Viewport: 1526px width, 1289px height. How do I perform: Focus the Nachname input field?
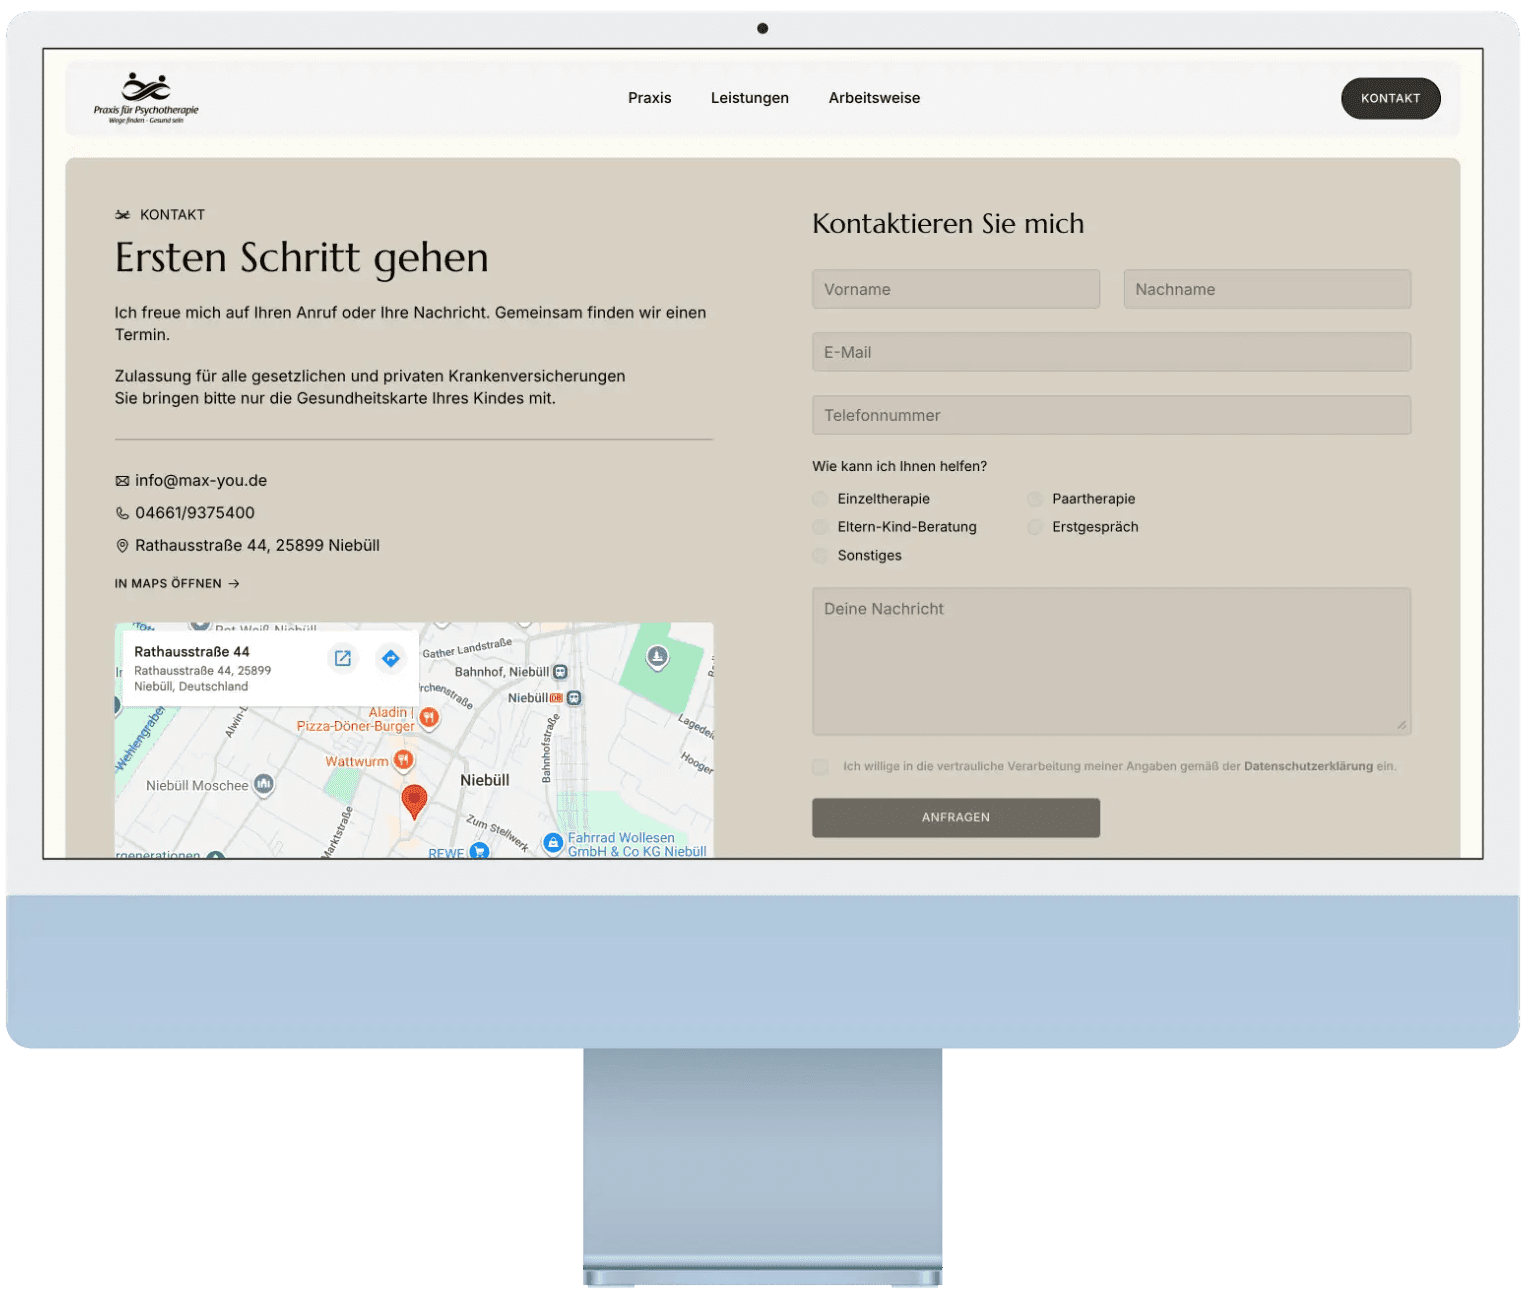click(x=1266, y=289)
